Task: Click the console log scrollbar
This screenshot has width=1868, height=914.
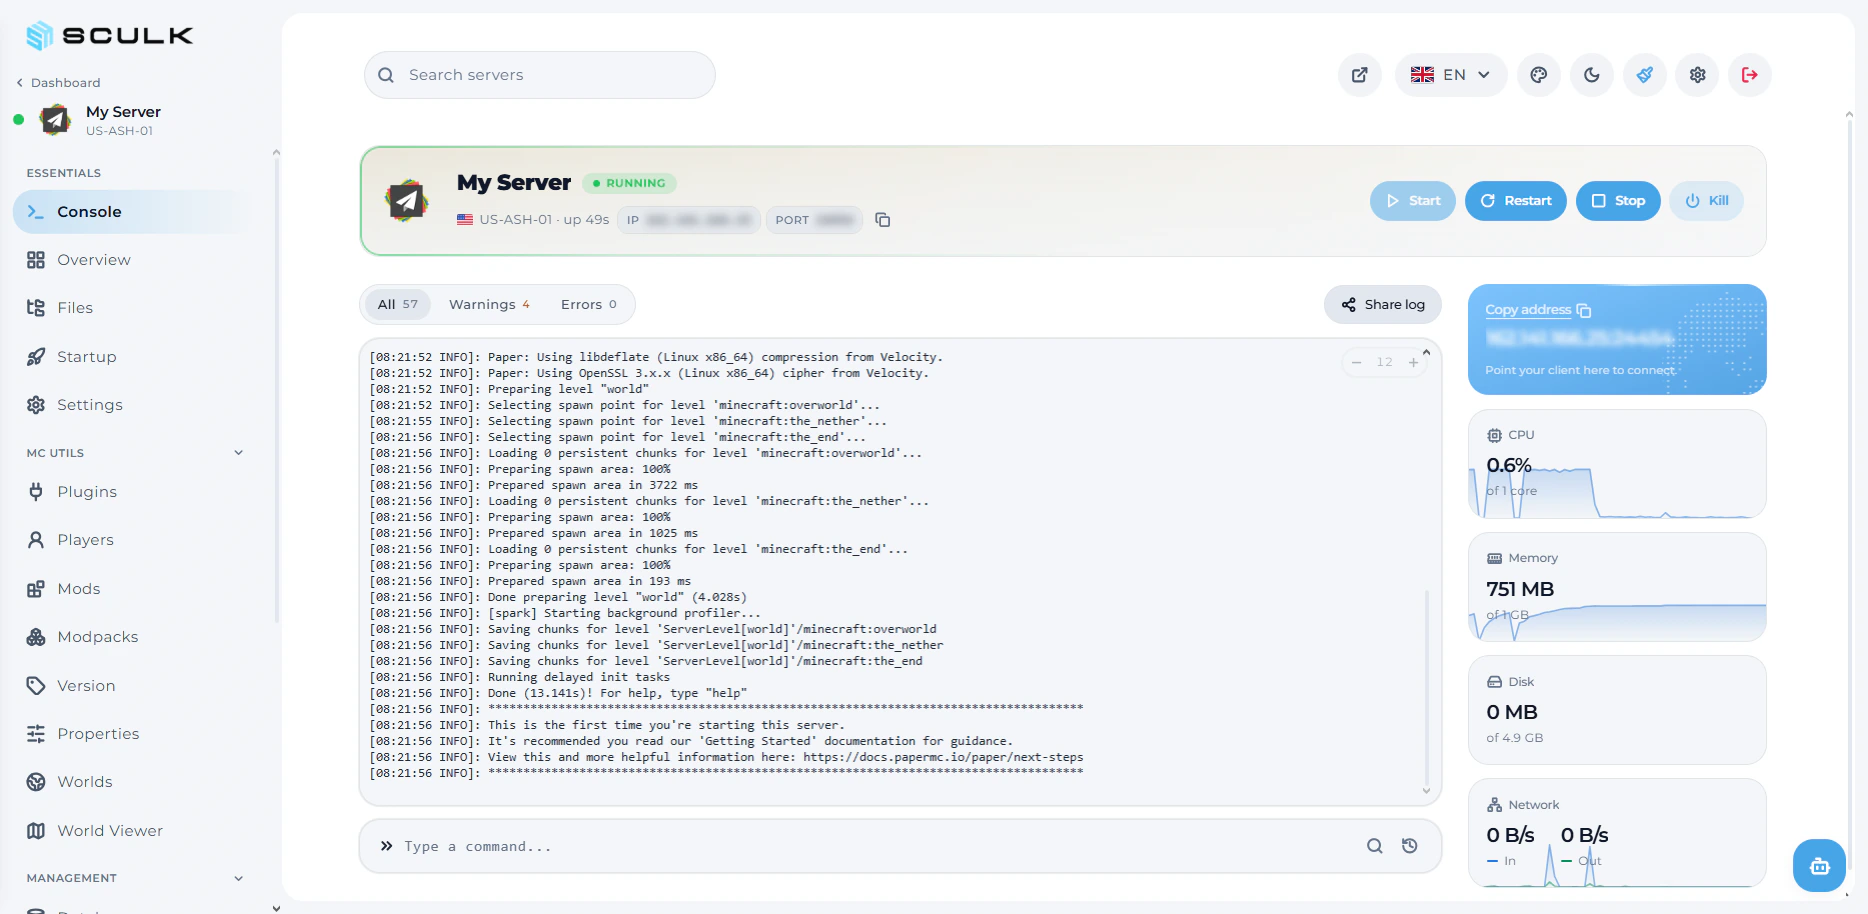Action: point(1426,690)
